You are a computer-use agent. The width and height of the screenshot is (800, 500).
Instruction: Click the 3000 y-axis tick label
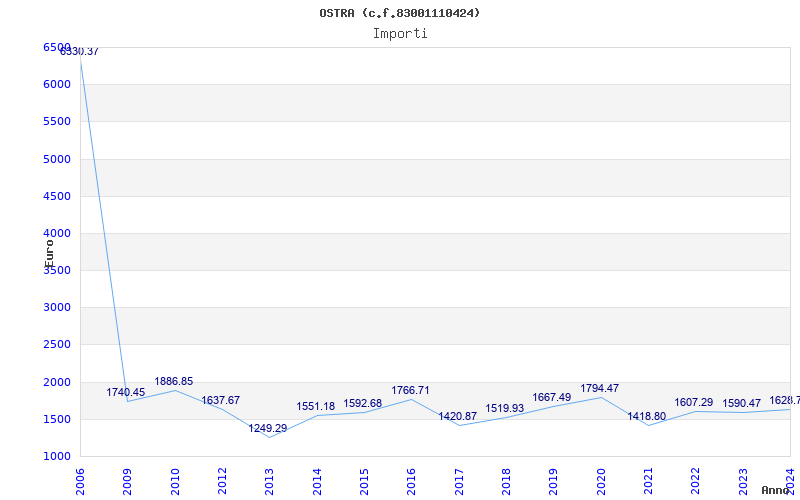(x=57, y=307)
